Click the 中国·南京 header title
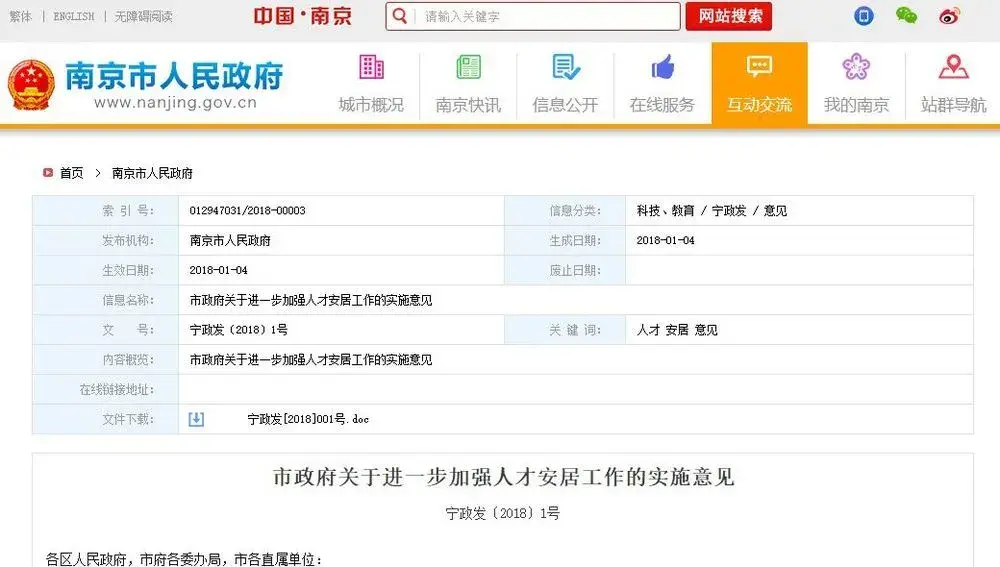Image resolution: width=1000 pixels, height=567 pixels. pyautogui.click(x=303, y=16)
